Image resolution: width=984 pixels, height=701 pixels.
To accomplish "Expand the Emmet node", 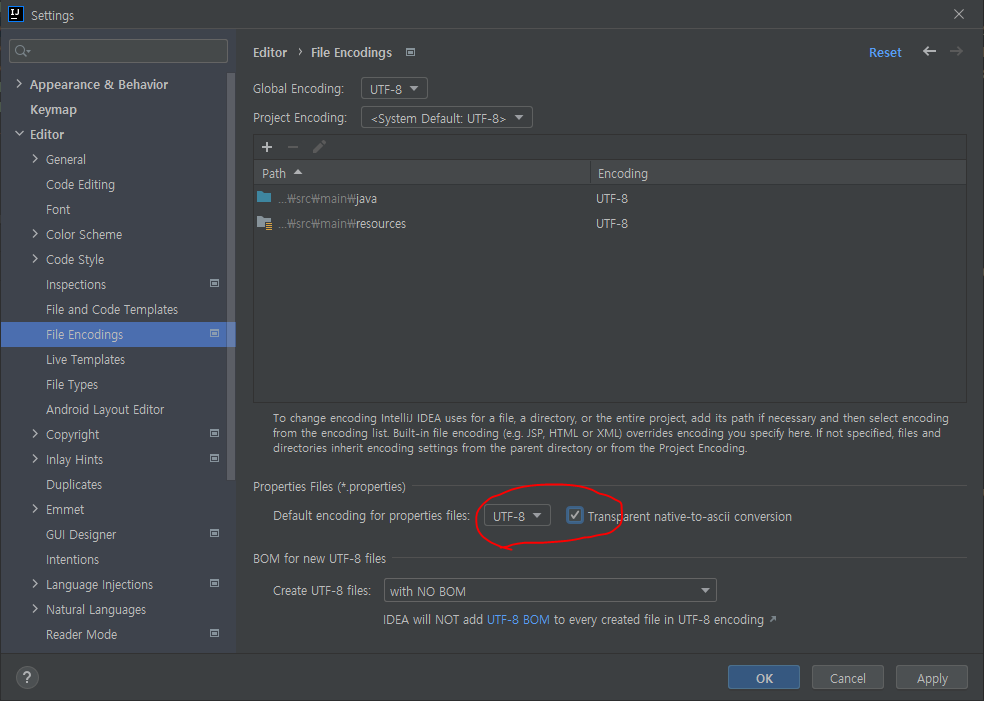I will coord(35,509).
